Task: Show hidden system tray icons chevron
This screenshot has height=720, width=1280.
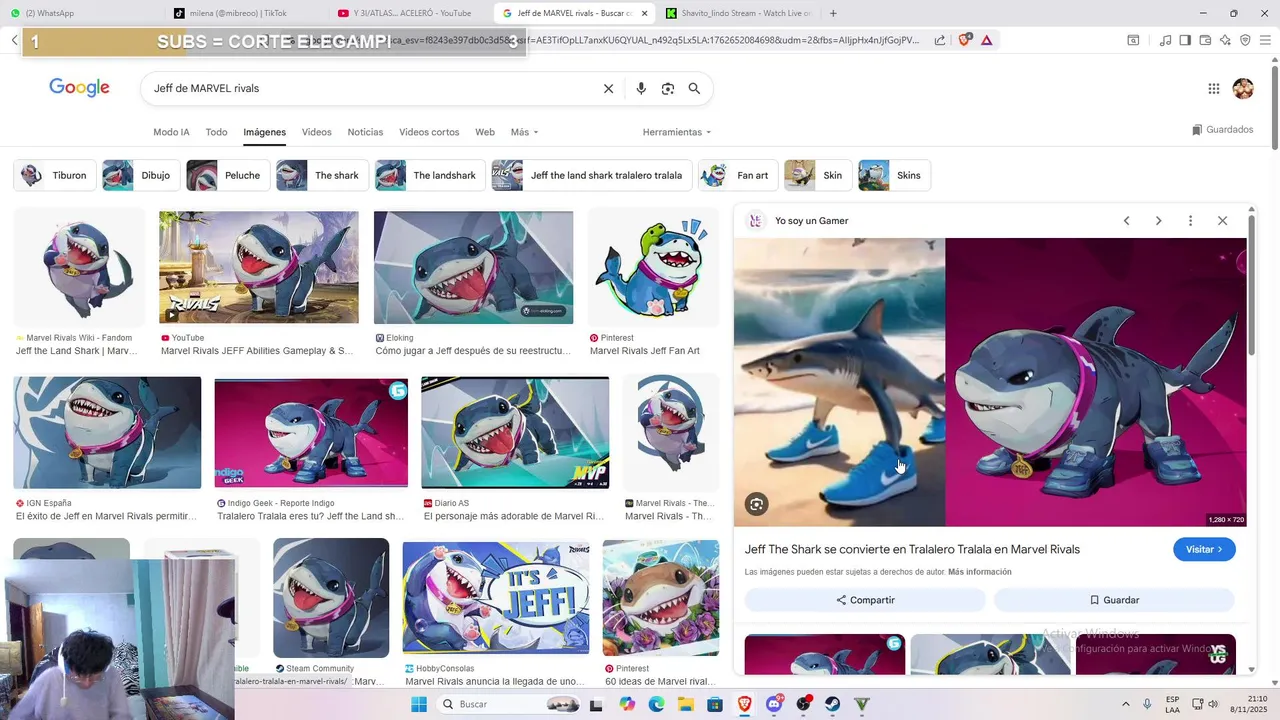Action: [x=1126, y=704]
